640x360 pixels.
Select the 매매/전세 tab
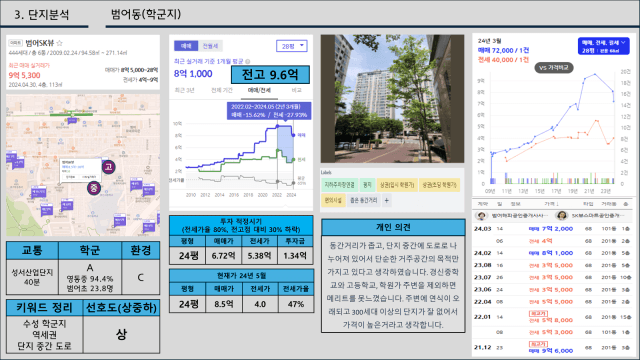pyautogui.click(x=259, y=90)
